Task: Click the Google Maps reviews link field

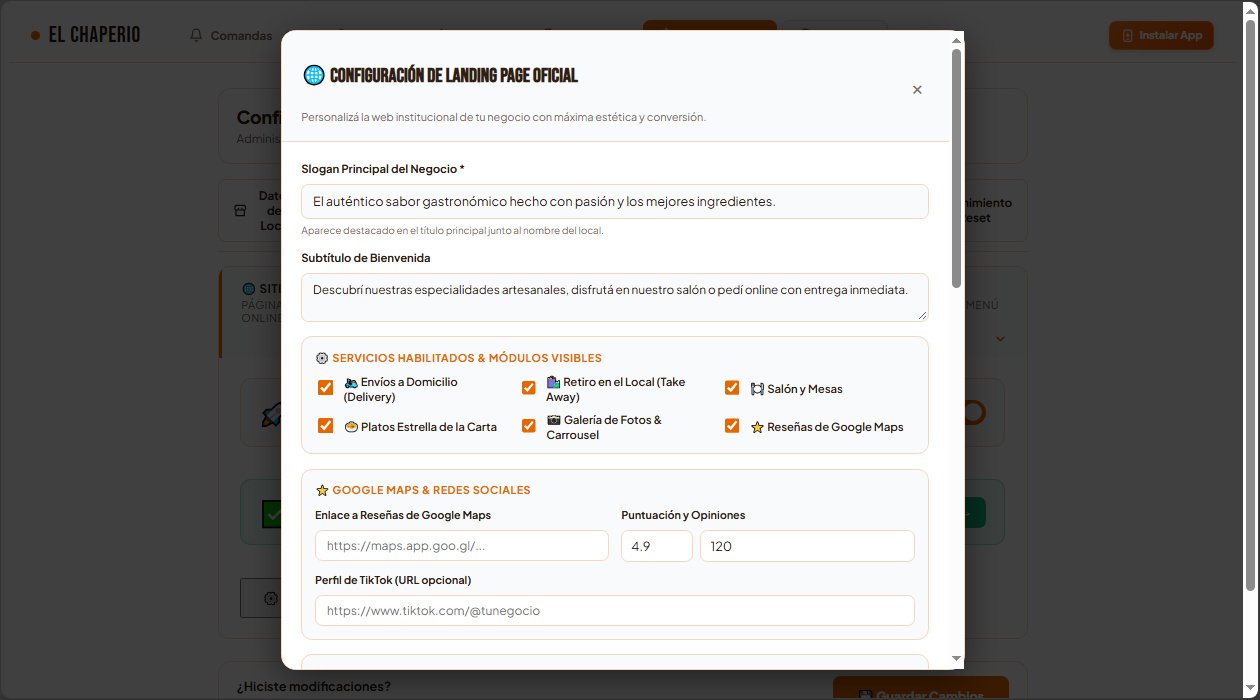Action: (x=462, y=546)
